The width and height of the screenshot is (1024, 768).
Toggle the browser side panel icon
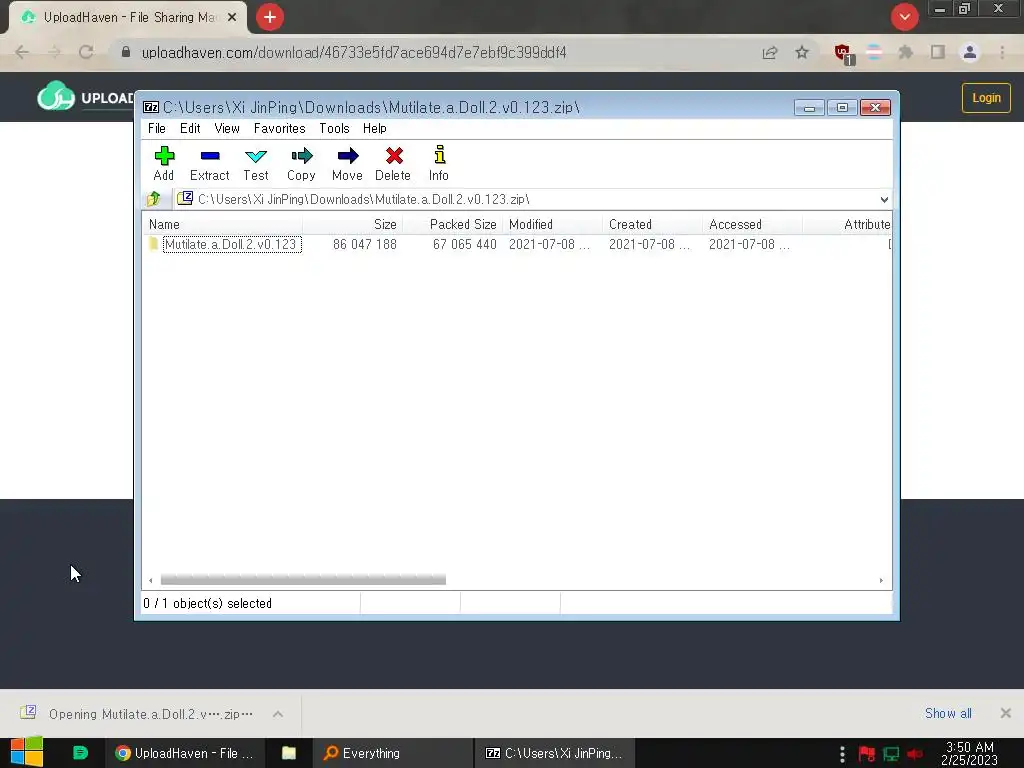[x=938, y=52]
